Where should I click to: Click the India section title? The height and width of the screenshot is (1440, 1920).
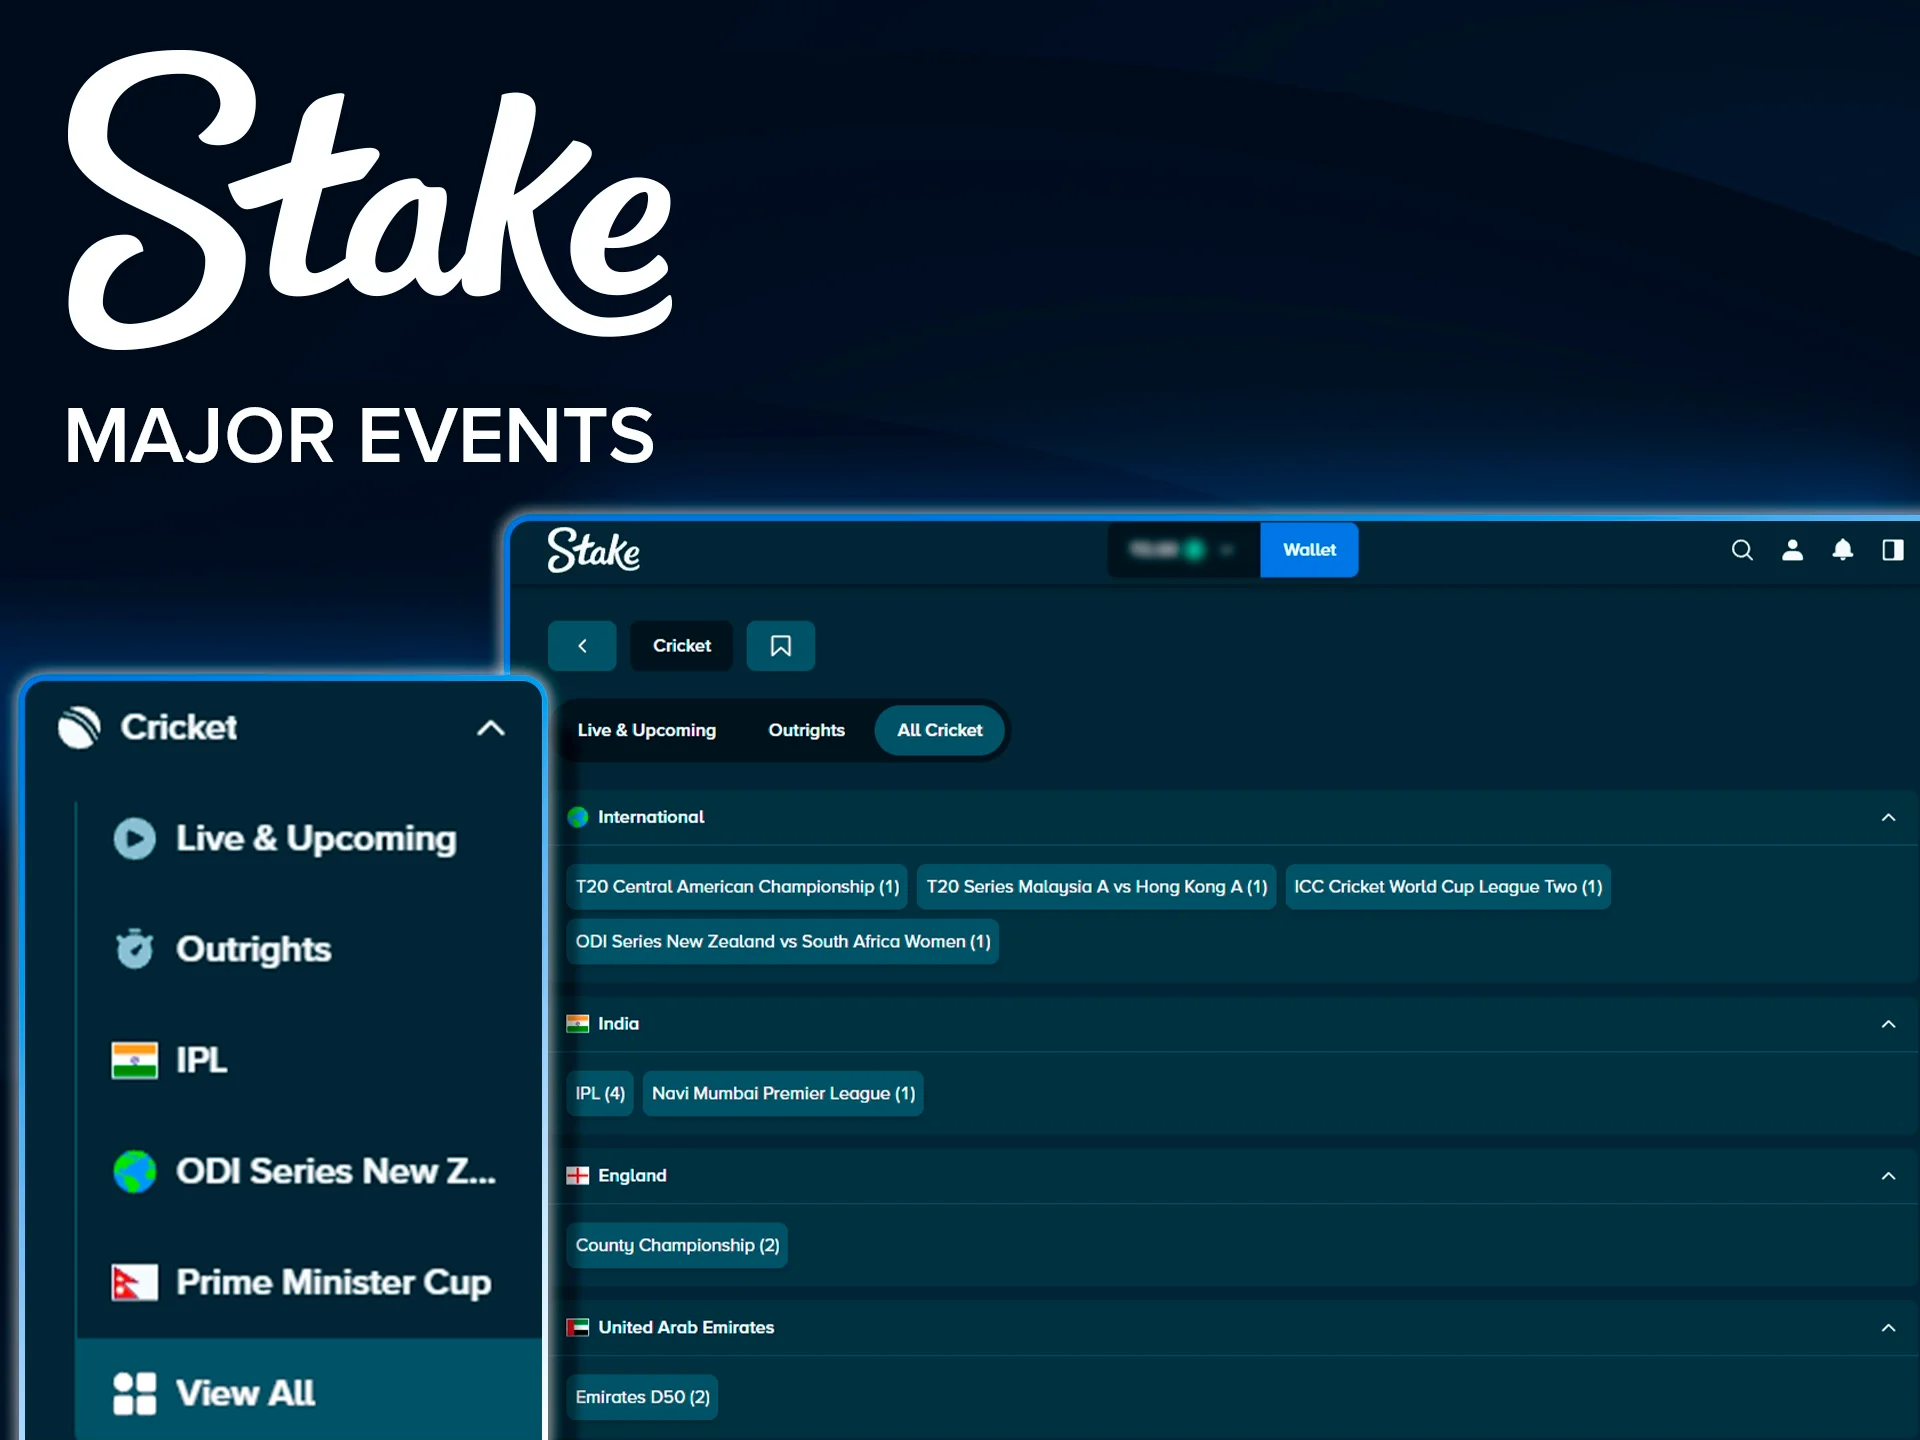pos(618,1024)
